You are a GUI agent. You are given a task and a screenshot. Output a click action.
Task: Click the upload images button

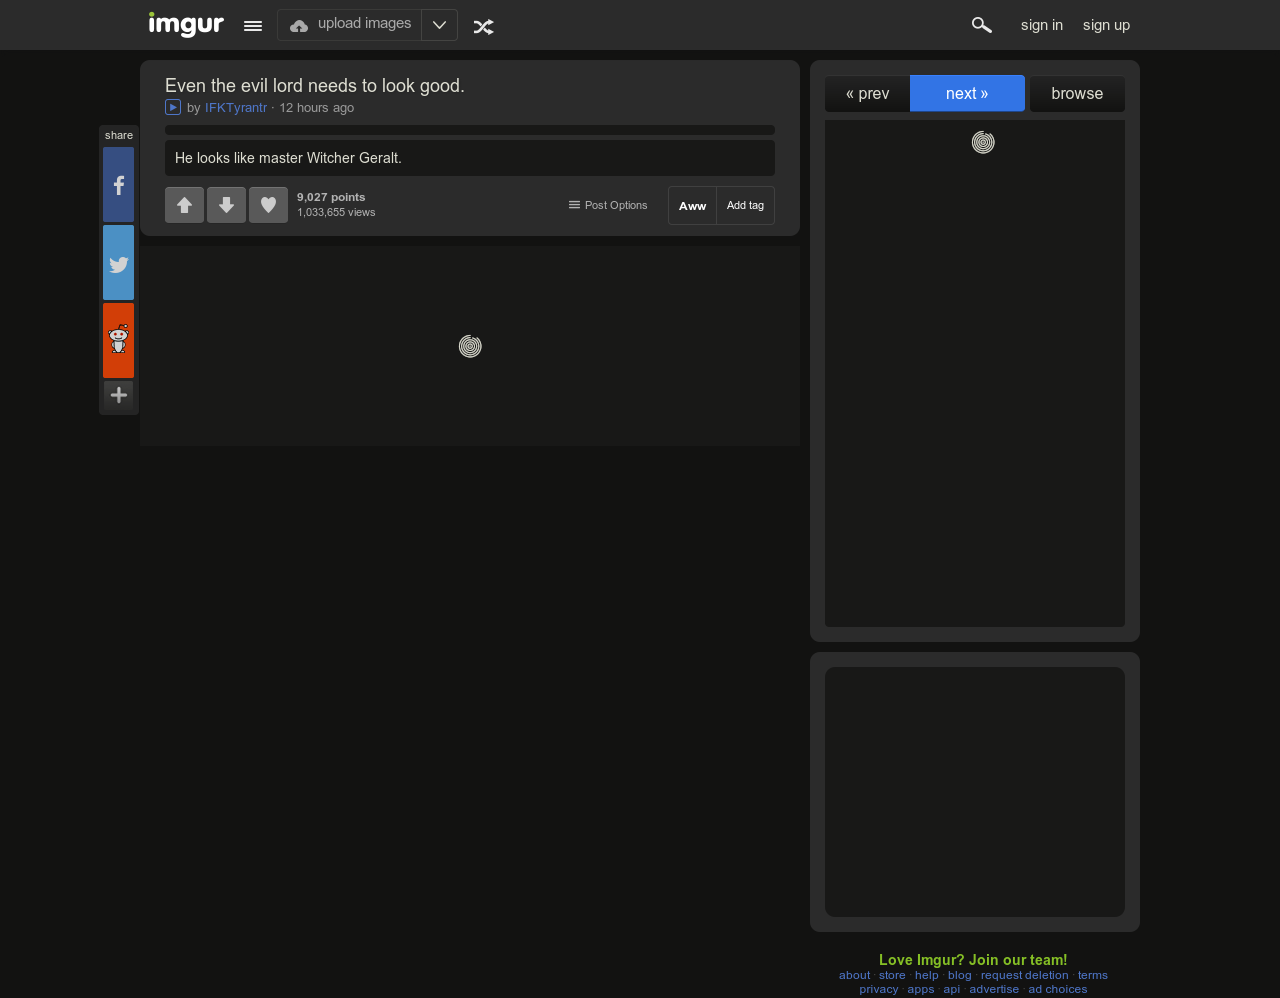pyautogui.click(x=350, y=25)
